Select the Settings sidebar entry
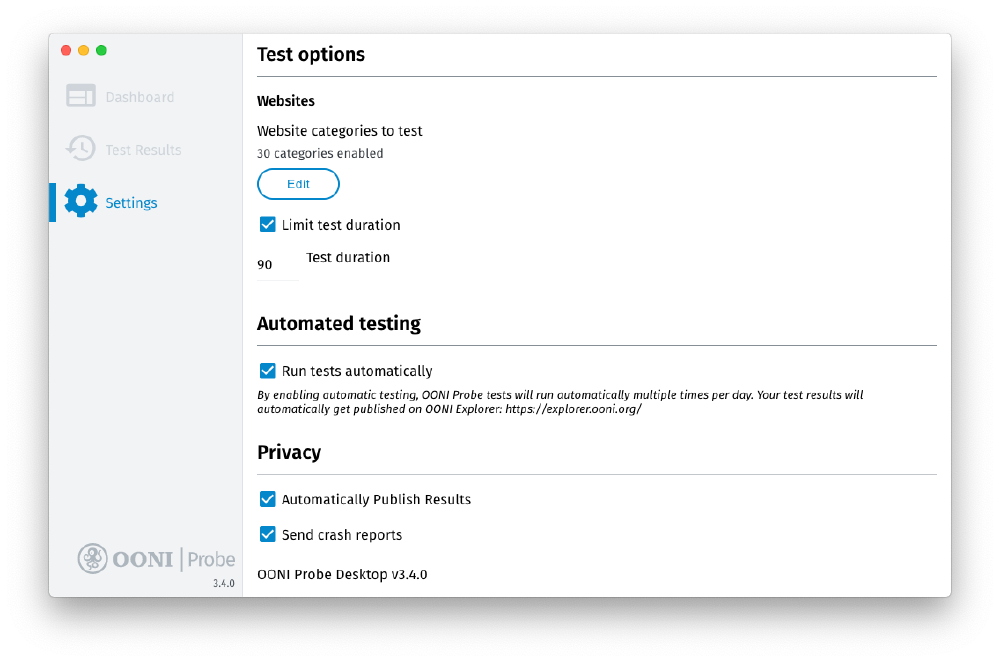 tap(131, 201)
